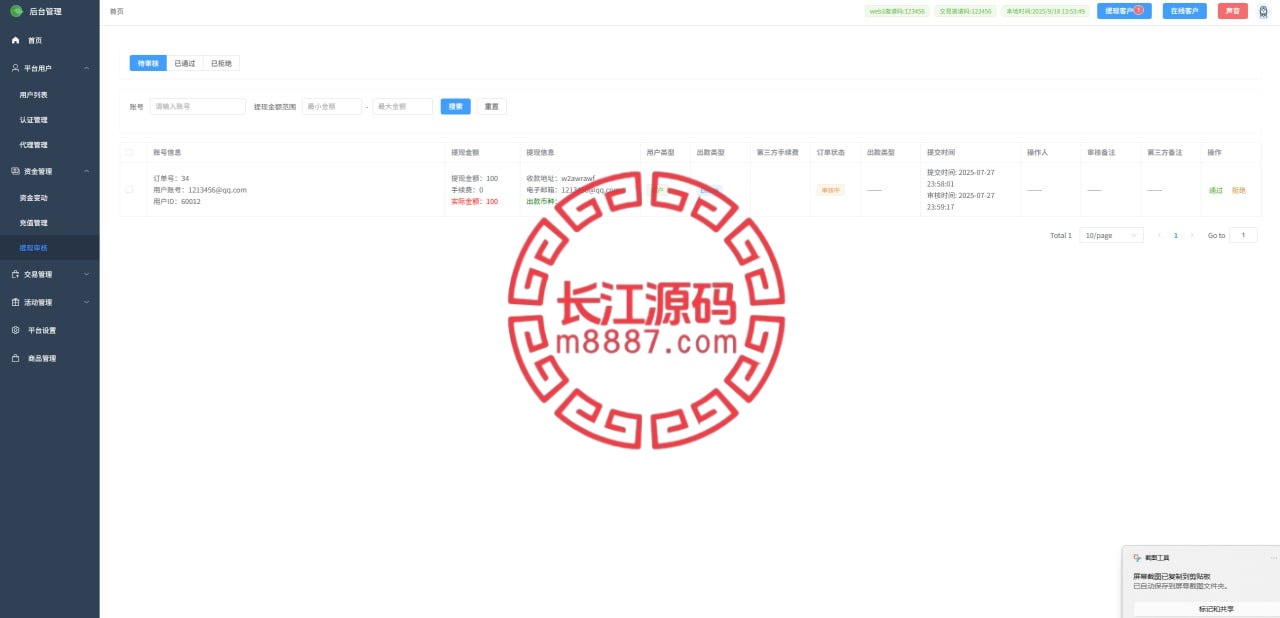Click the 提交时间 column header
Screen dimensions: 1280x618
pos(941,152)
